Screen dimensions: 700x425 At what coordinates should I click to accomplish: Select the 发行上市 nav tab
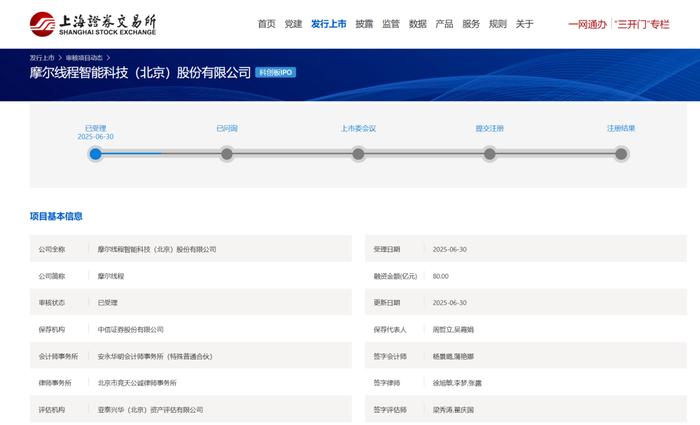click(329, 24)
